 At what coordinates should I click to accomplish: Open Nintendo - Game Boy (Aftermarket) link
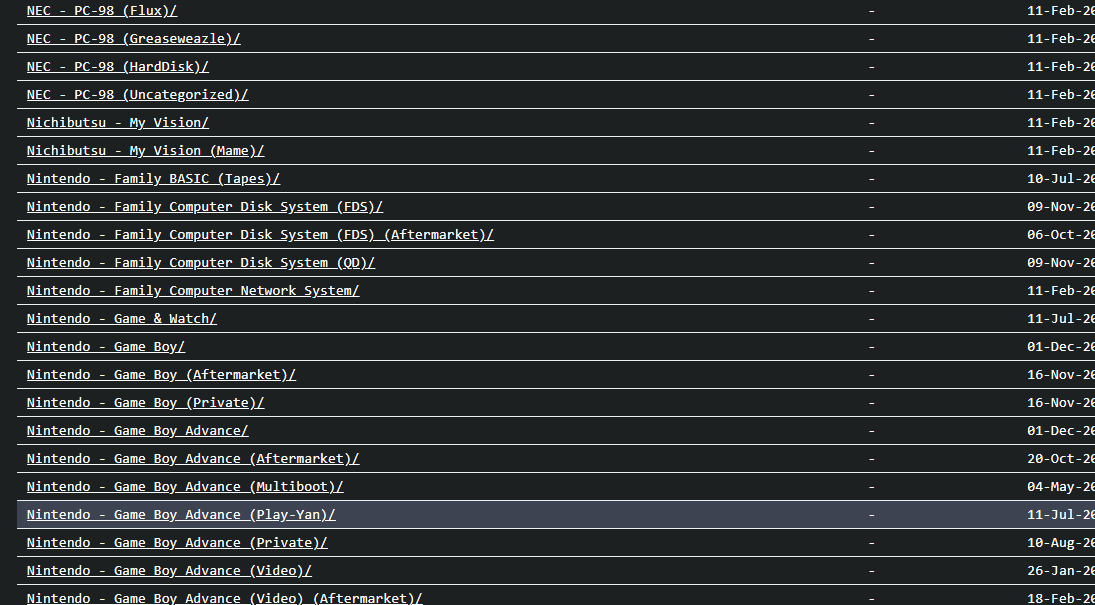click(161, 374)
